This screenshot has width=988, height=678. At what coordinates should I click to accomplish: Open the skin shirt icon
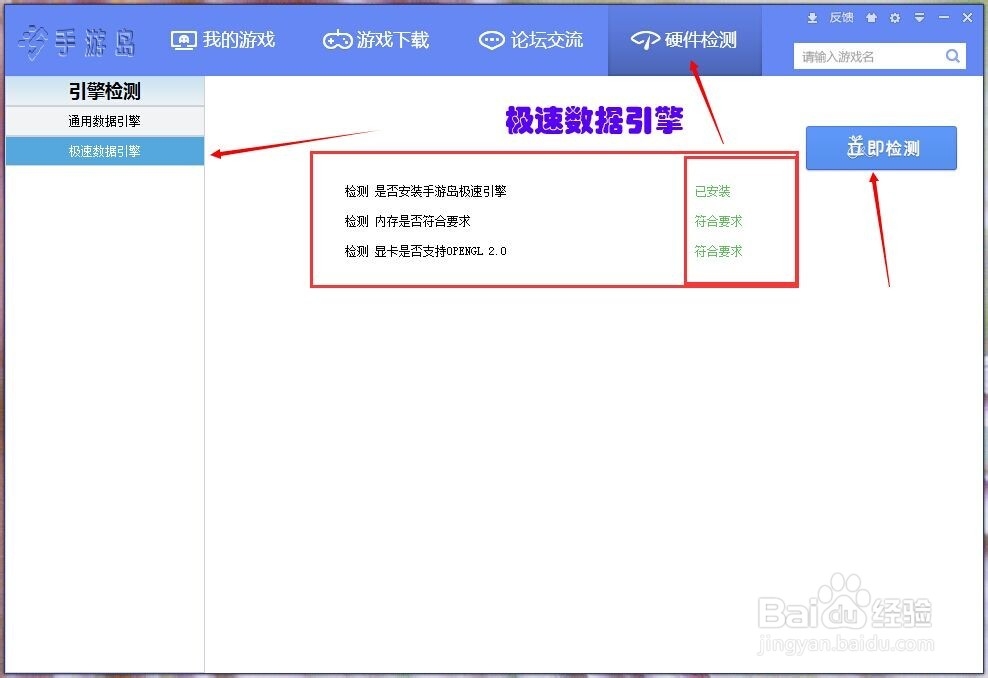coord(871,18)
